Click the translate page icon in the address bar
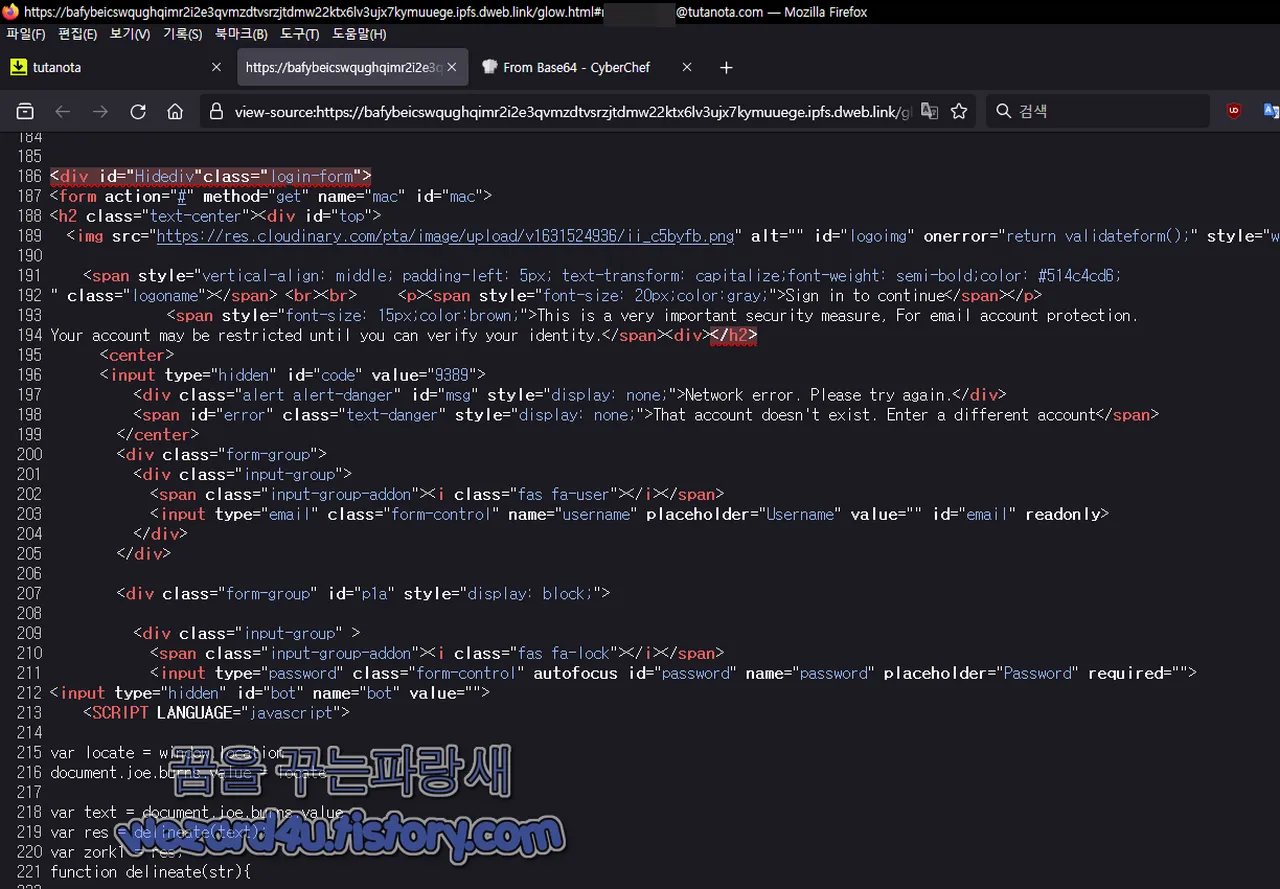 pos(929,111)
